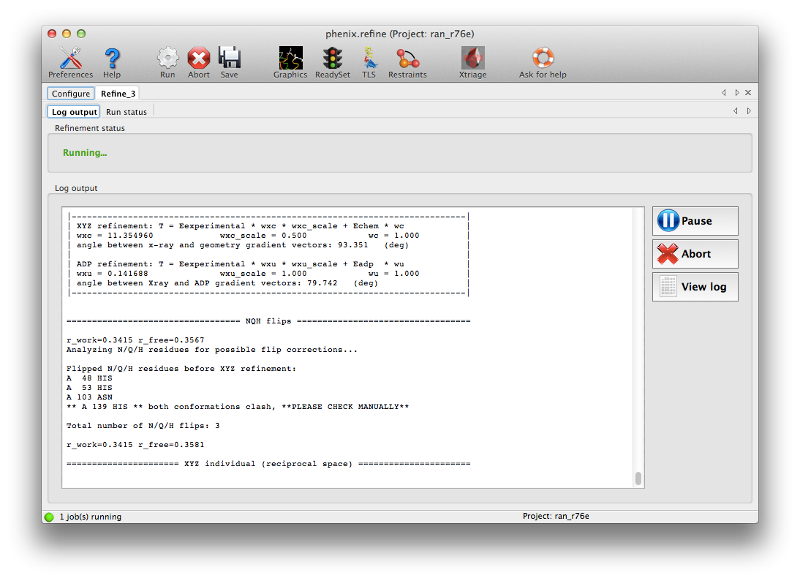Open the Restraints editor
This screenshot has width=800, height=581.
click(x=407, y=60)
